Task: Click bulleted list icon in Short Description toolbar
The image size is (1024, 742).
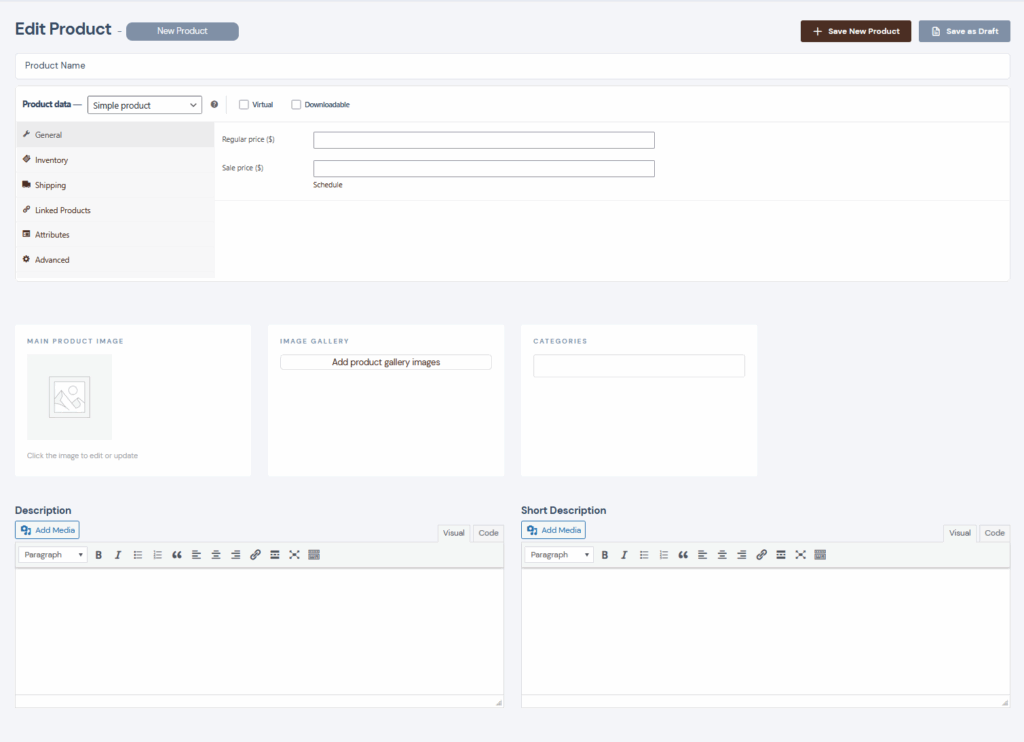Action: 644,555
